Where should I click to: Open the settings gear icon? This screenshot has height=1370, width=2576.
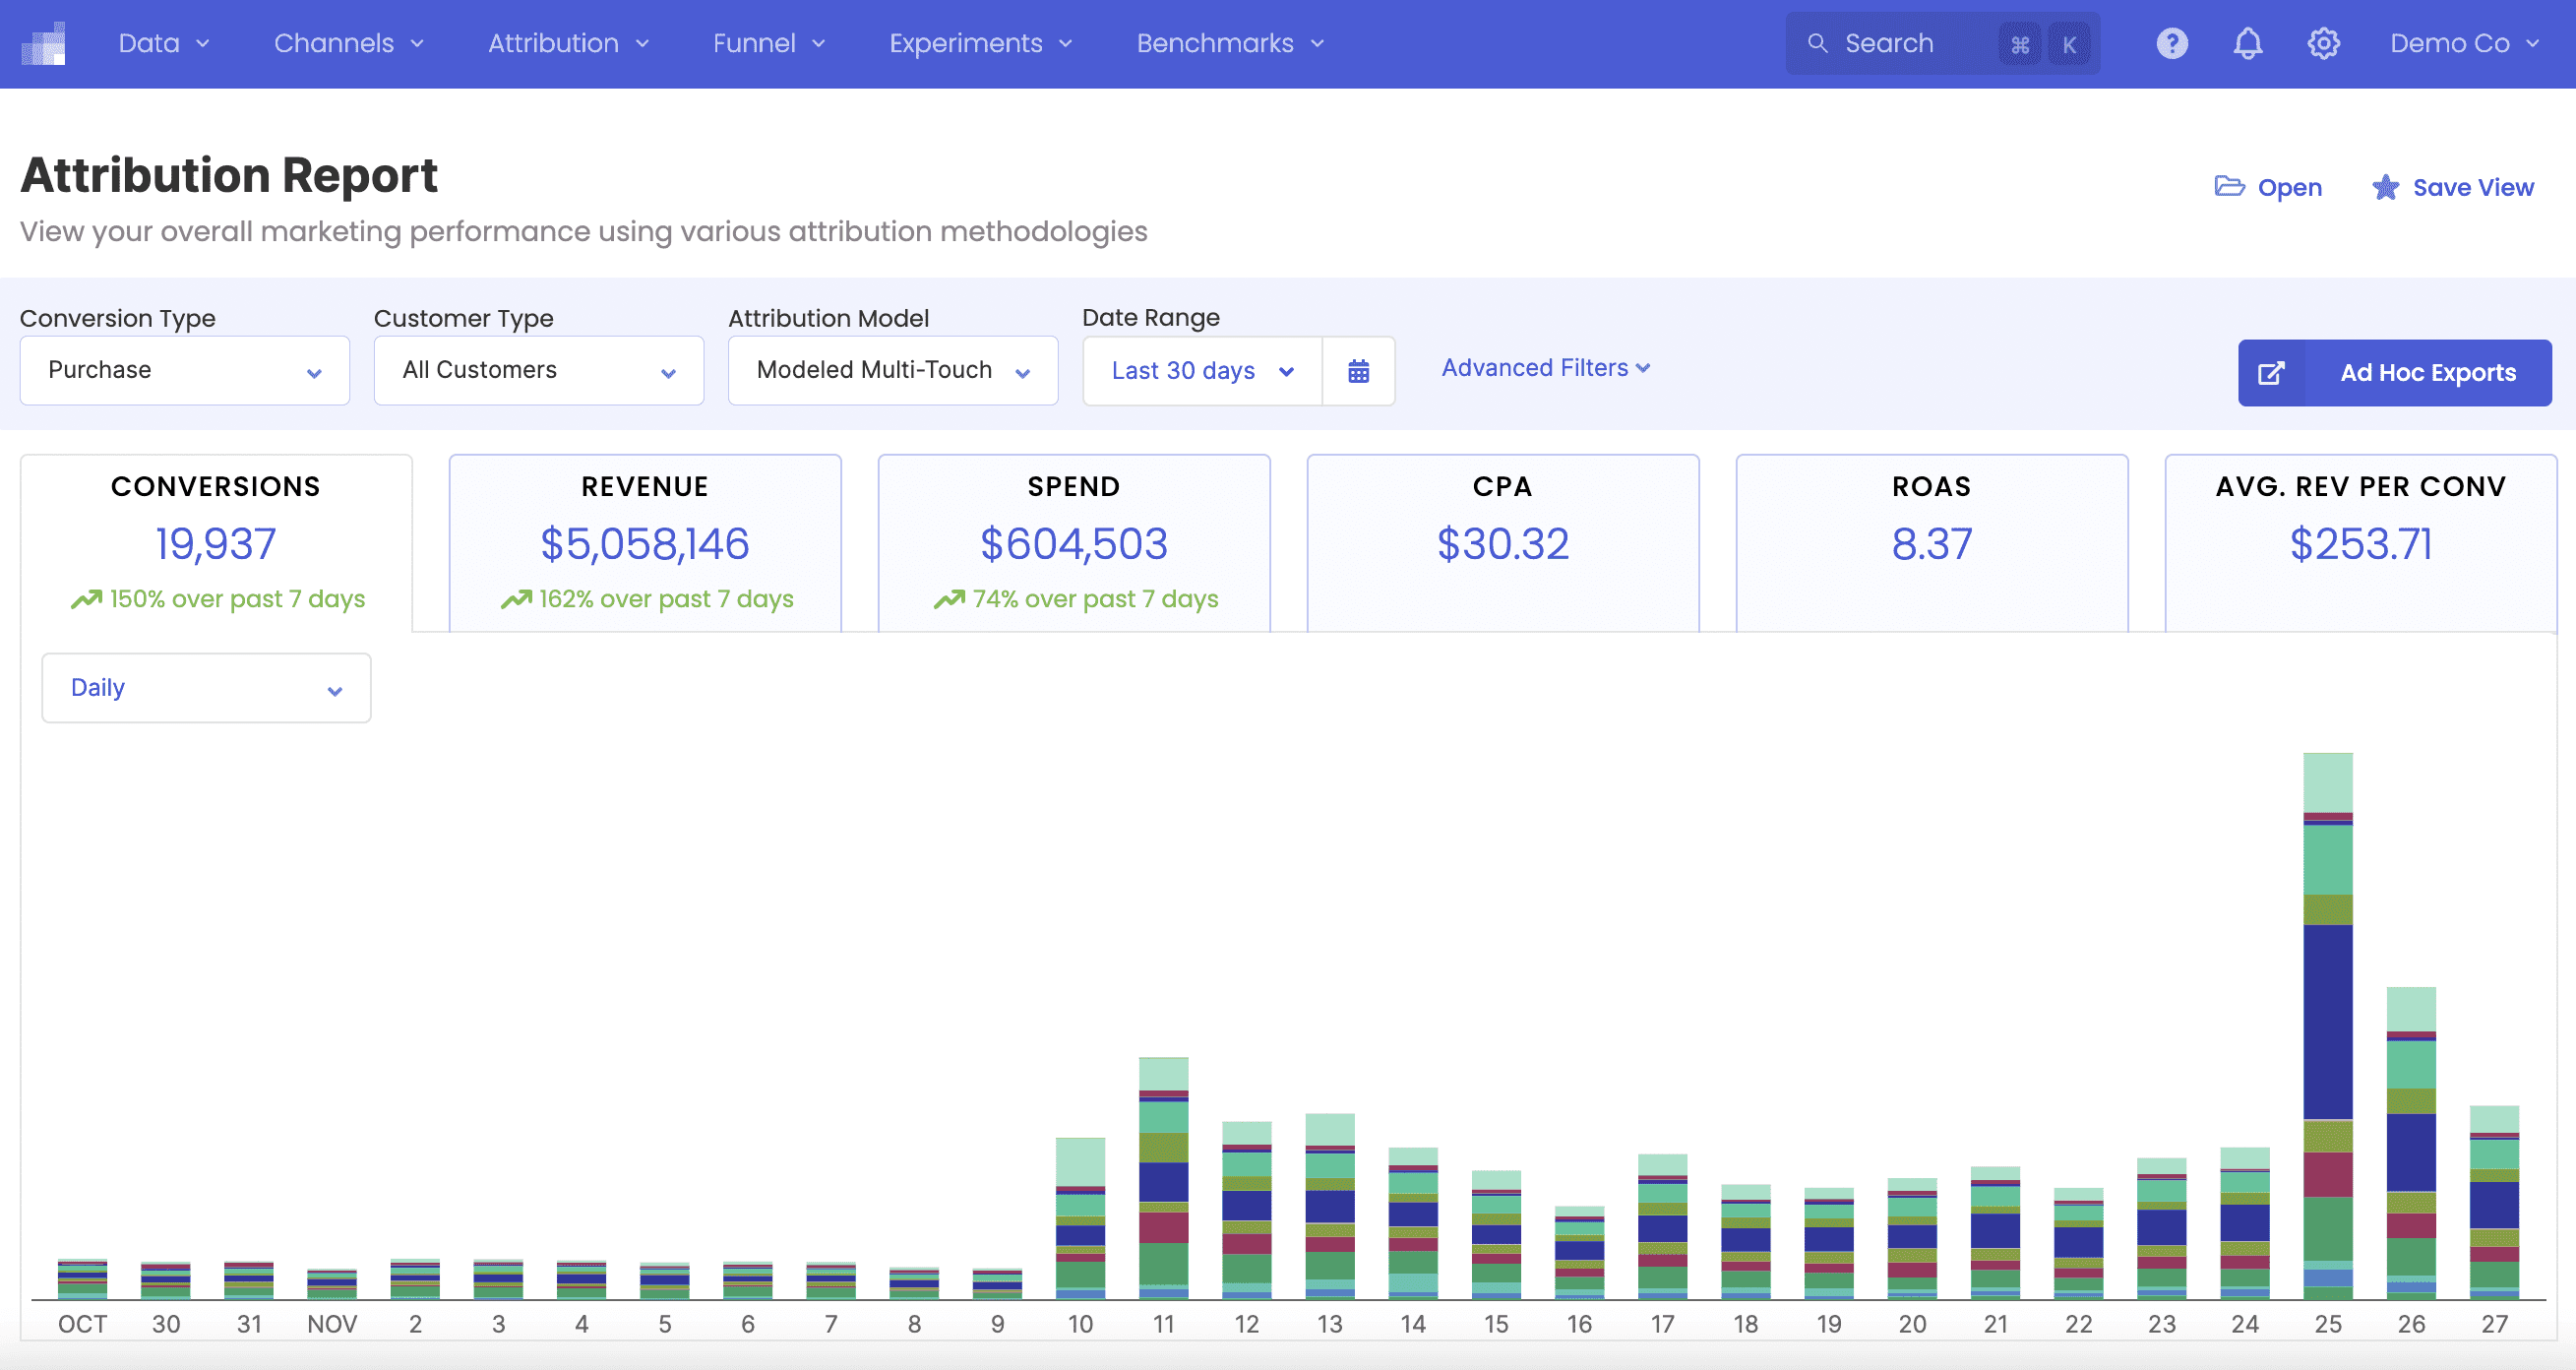tap(2323, 44)
